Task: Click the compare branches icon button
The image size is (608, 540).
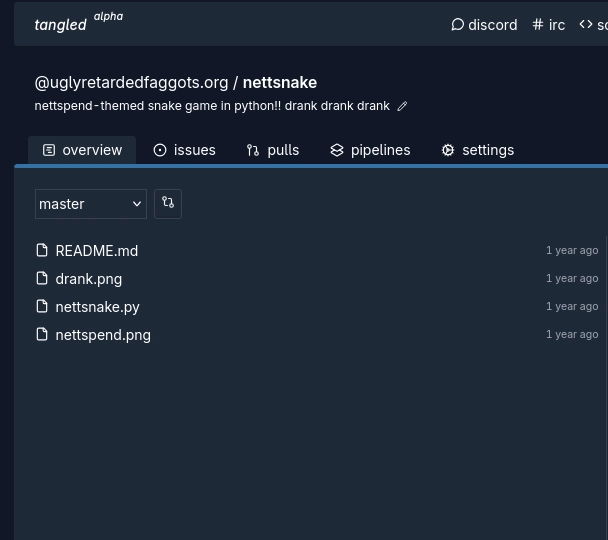Action: coord(168,203)
